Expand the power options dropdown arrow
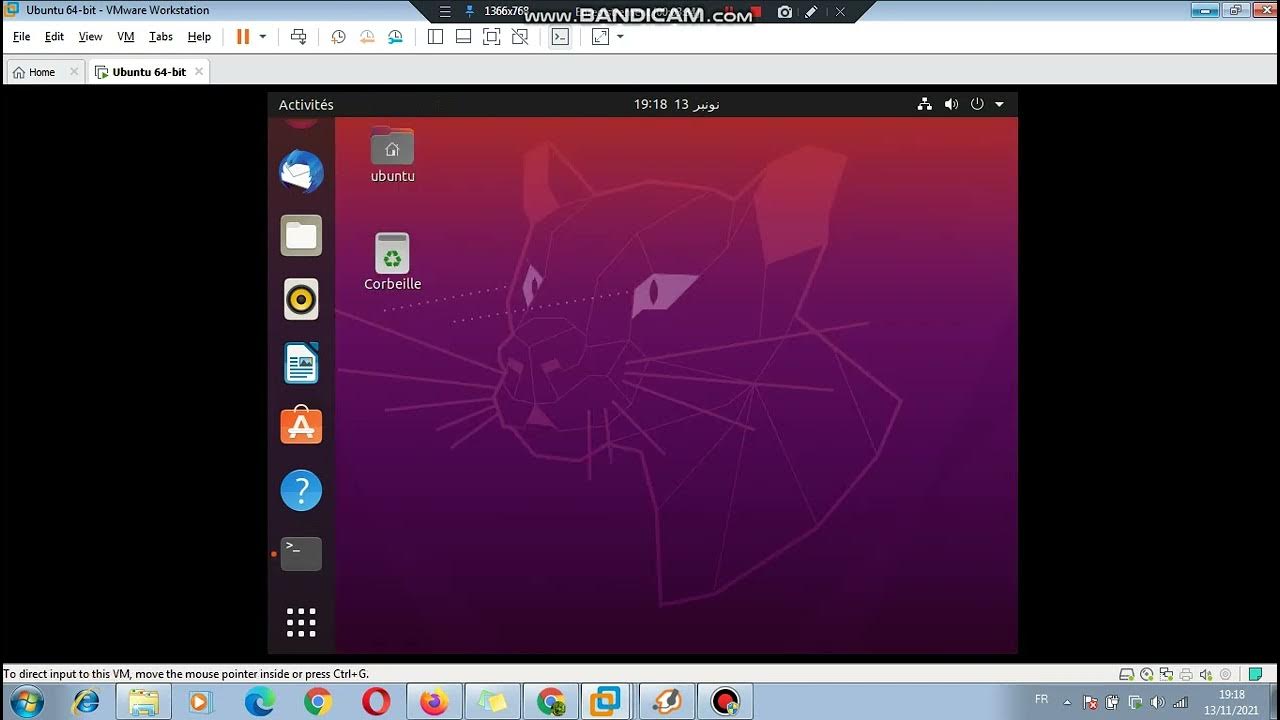Image resolution: width=1280 pixels, height=720 pixels. click(x=263, y=36)
